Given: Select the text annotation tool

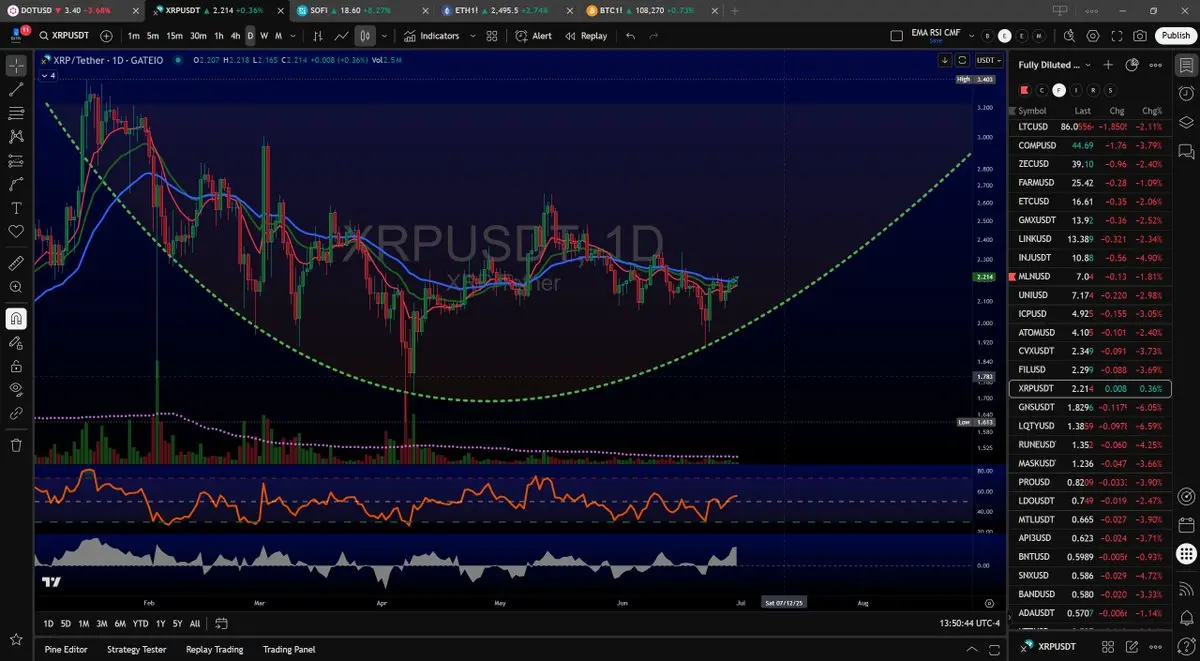Looking at the screenshot, I should pos(16,208).
